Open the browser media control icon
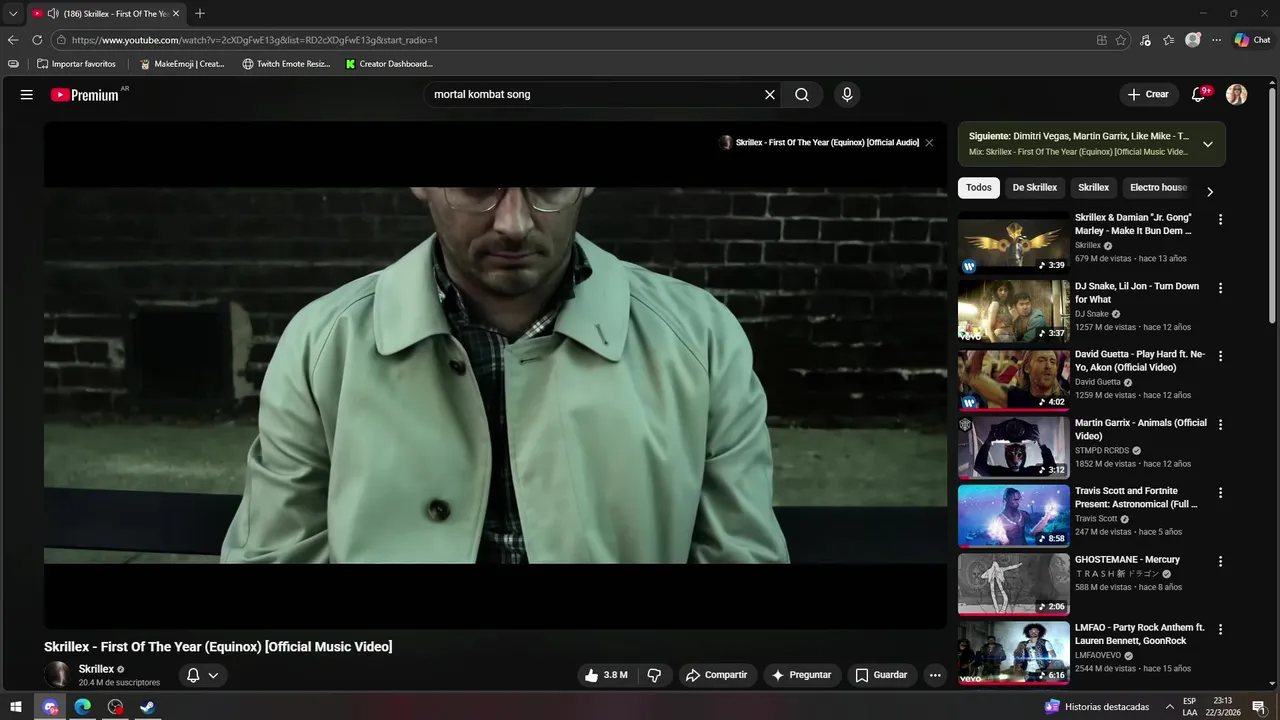This screenshot has height=720, width=1280. [1145, 40]
